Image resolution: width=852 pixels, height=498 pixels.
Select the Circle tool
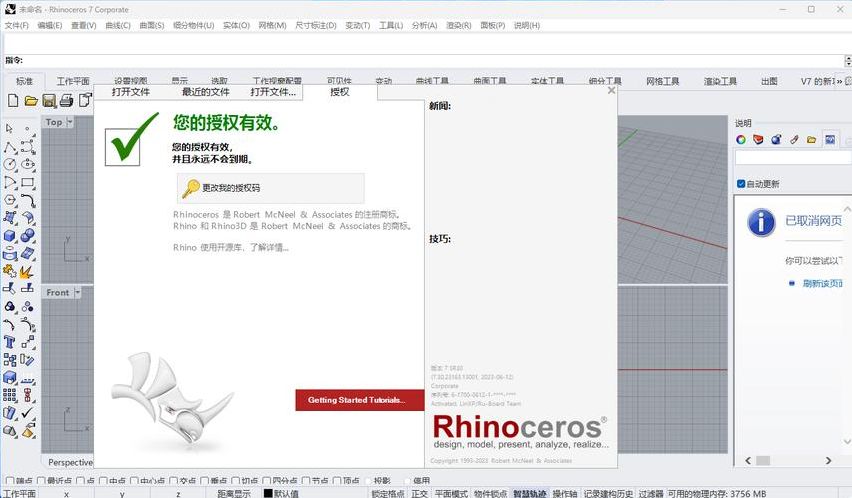(x=10, y=165)
